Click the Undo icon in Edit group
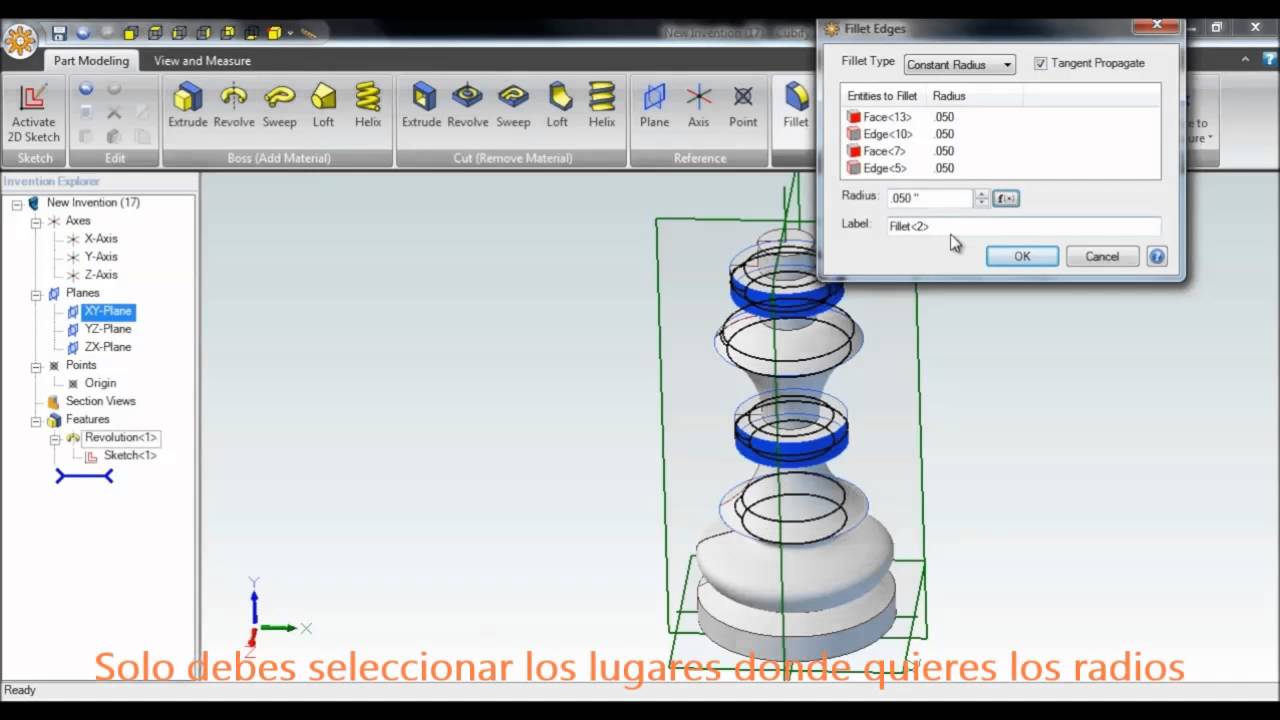The image size is (1280, 720). pos(86,89)
